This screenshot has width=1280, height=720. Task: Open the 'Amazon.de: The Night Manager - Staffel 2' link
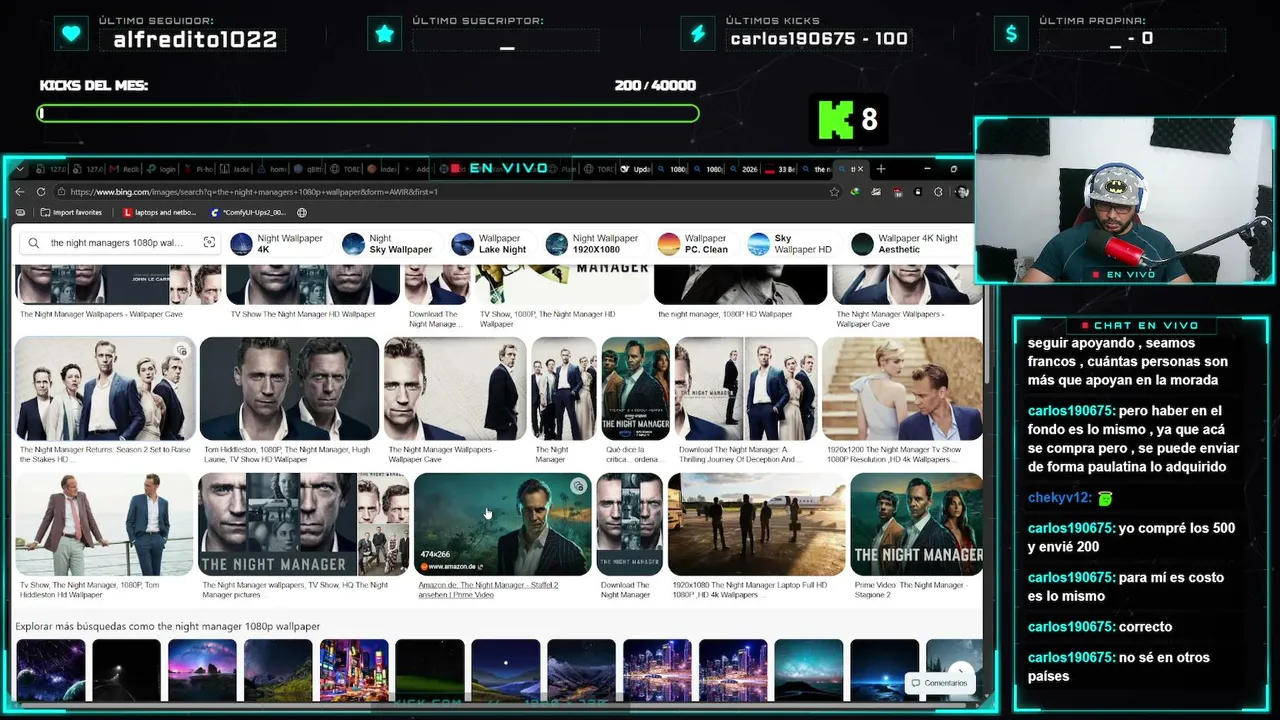(x=488, y=590)
